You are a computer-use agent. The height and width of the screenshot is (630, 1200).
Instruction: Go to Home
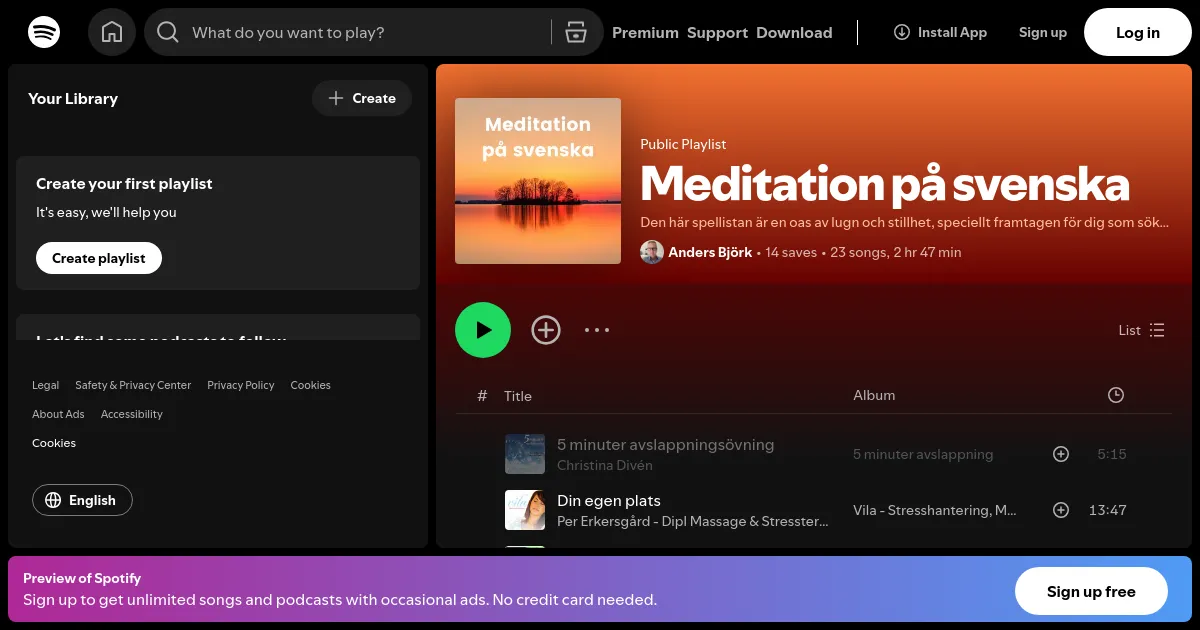point(112,31)
